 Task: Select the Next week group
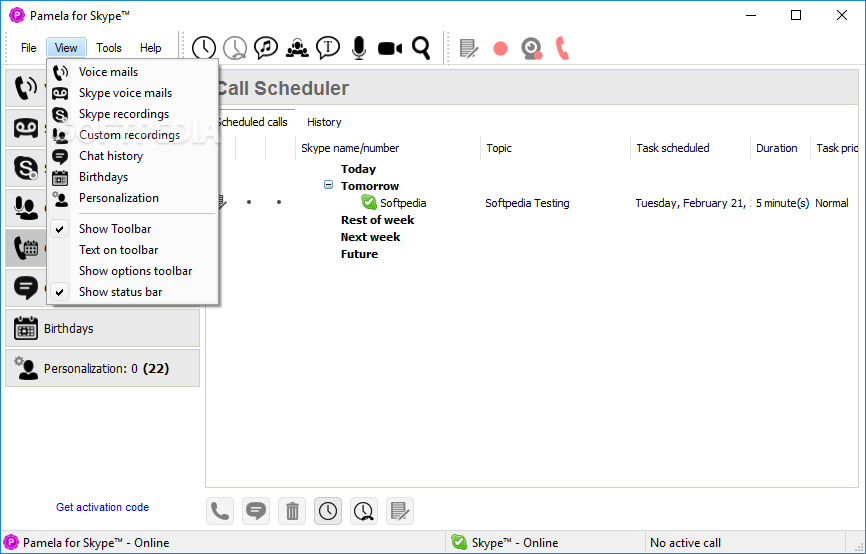[370, 237]
